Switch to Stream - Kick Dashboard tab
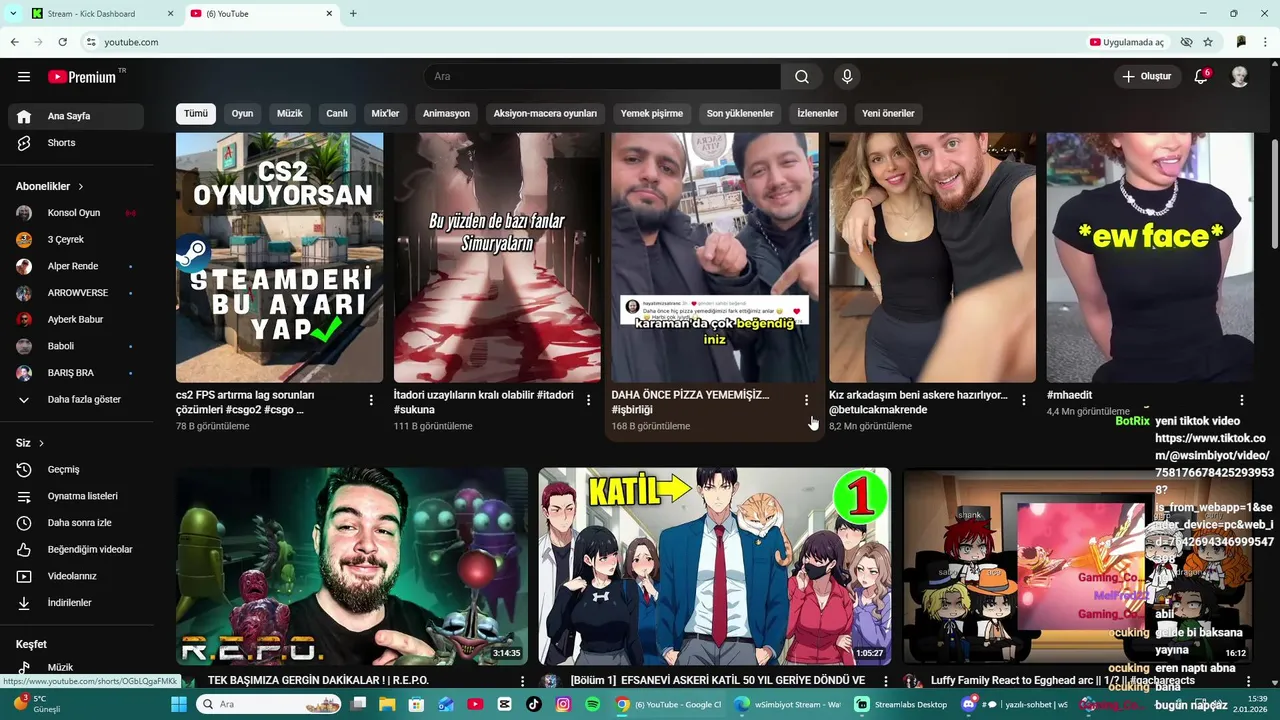This screenshot has height=720, width=1280. (x=100, y=14)
